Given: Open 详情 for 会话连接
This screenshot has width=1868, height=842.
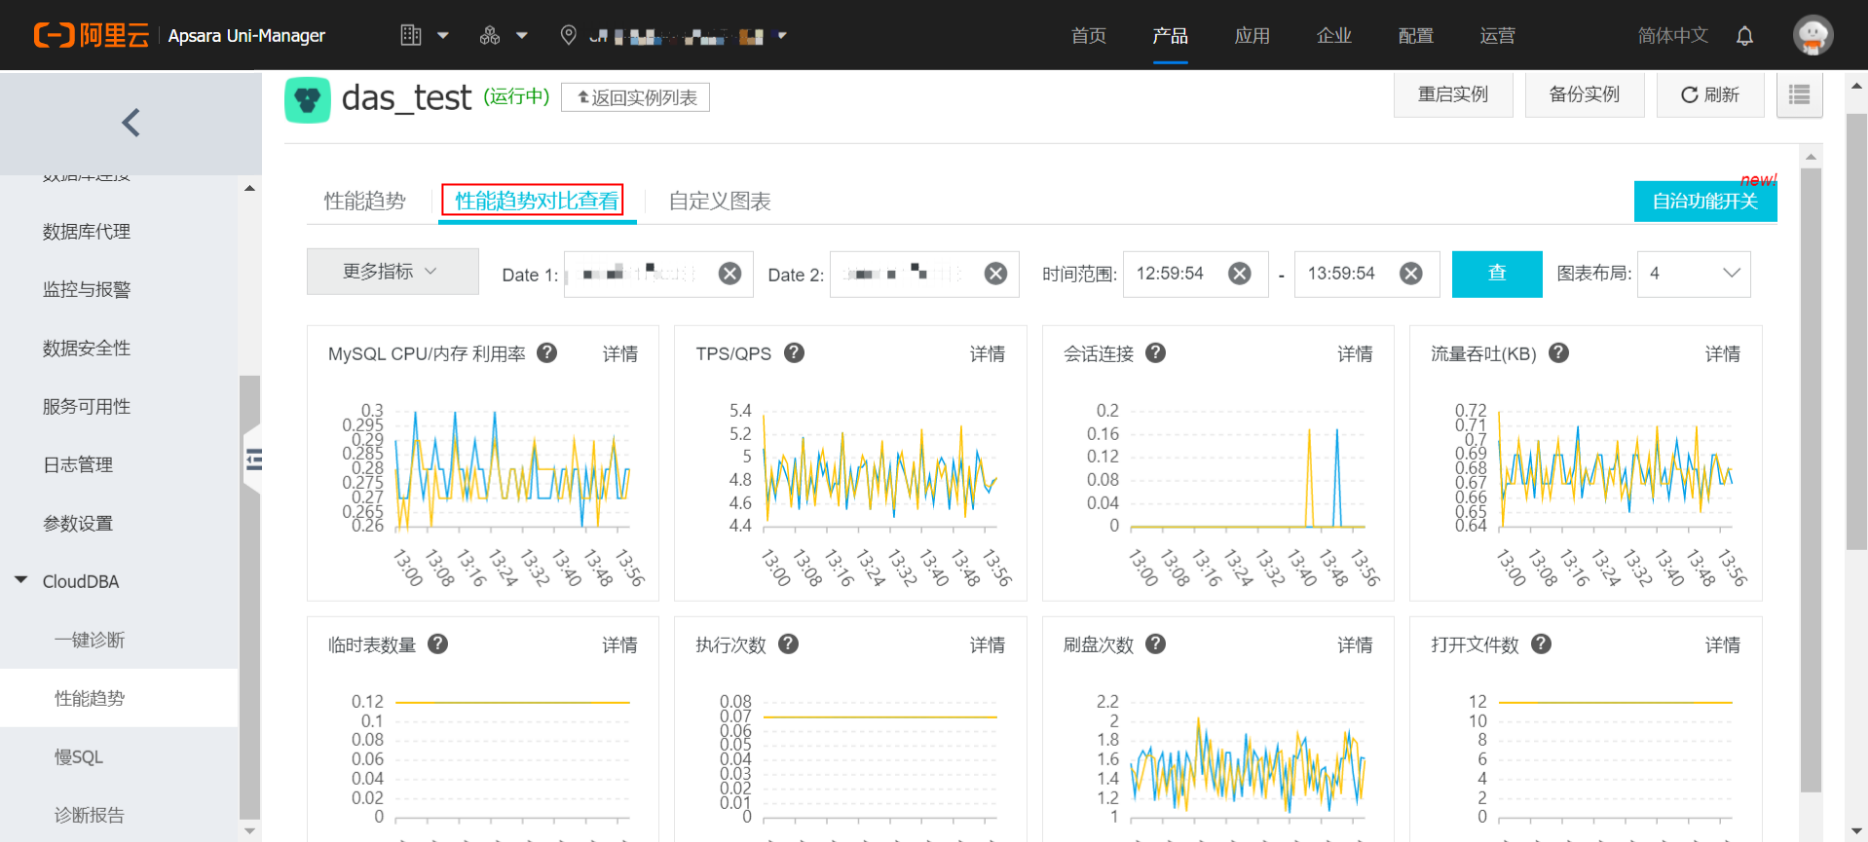Looking at the screenshot, I should click(x=1355, y=354).
